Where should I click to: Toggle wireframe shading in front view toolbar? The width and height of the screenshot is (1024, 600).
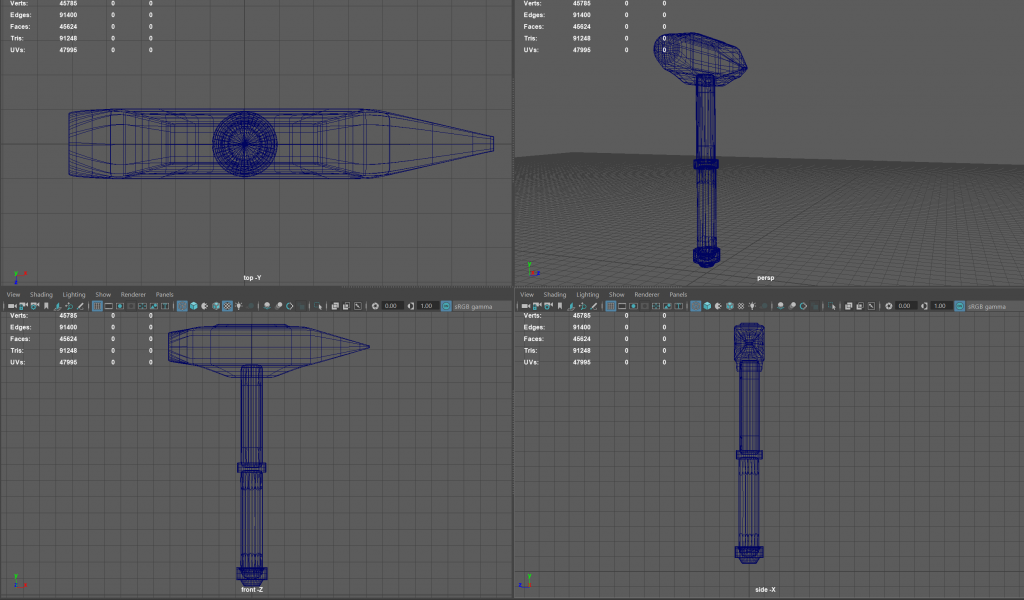182,306
